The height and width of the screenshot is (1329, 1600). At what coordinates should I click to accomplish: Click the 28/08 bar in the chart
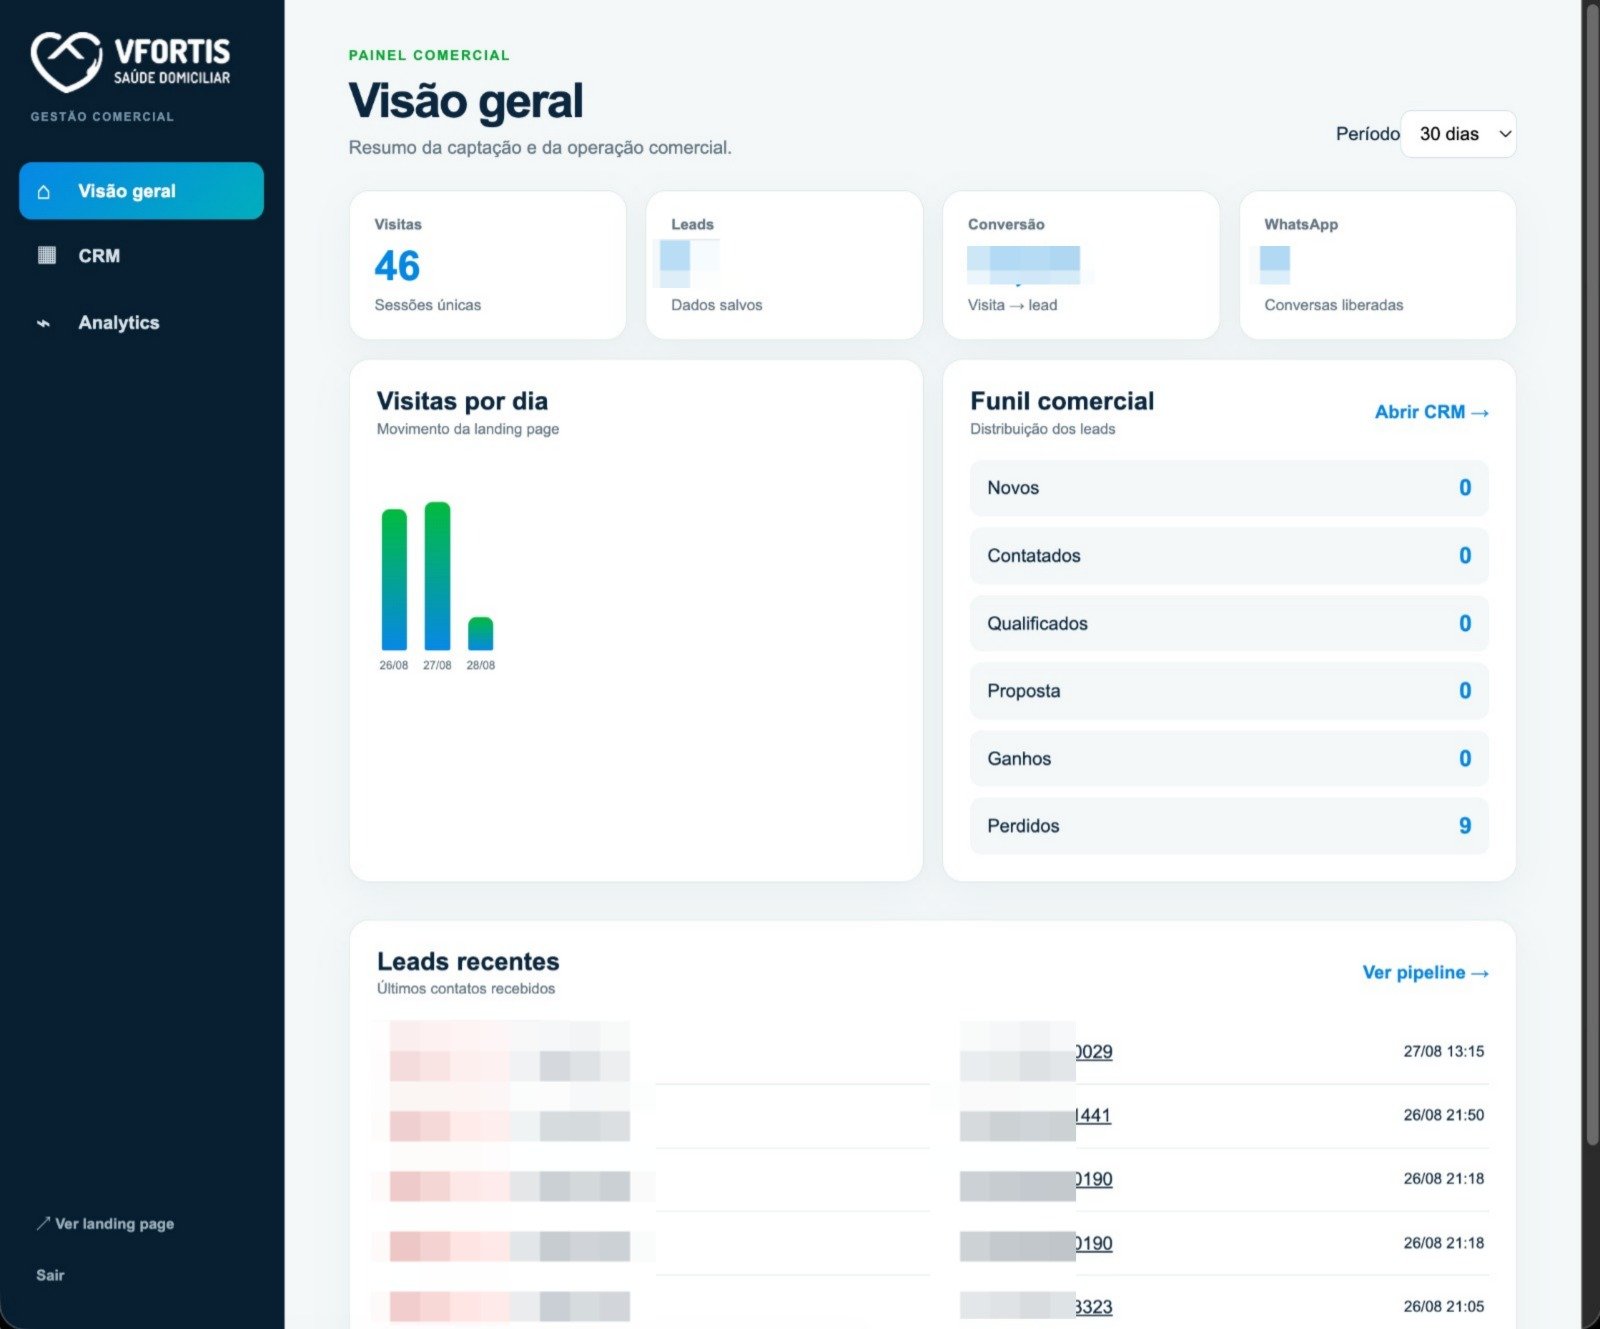click(480, 634)
